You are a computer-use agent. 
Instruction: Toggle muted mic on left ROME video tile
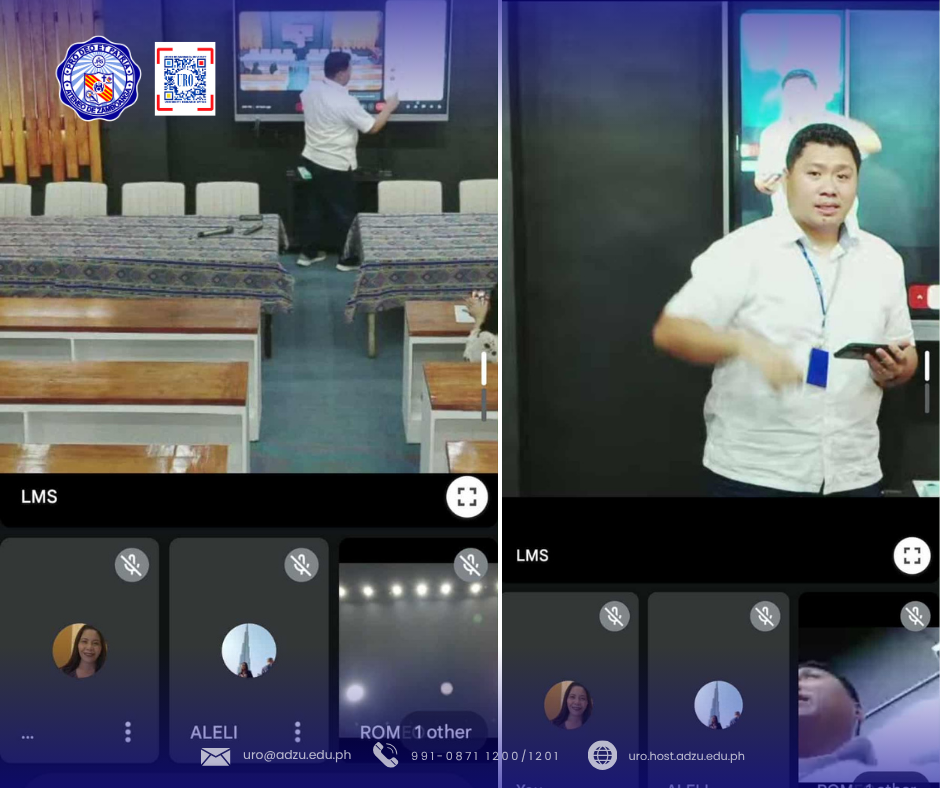pyautogui.click(x=470, y=565)
